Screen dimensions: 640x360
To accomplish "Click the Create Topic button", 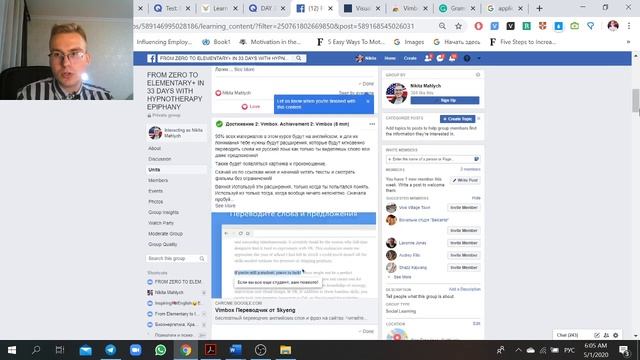I will (458, 119).
